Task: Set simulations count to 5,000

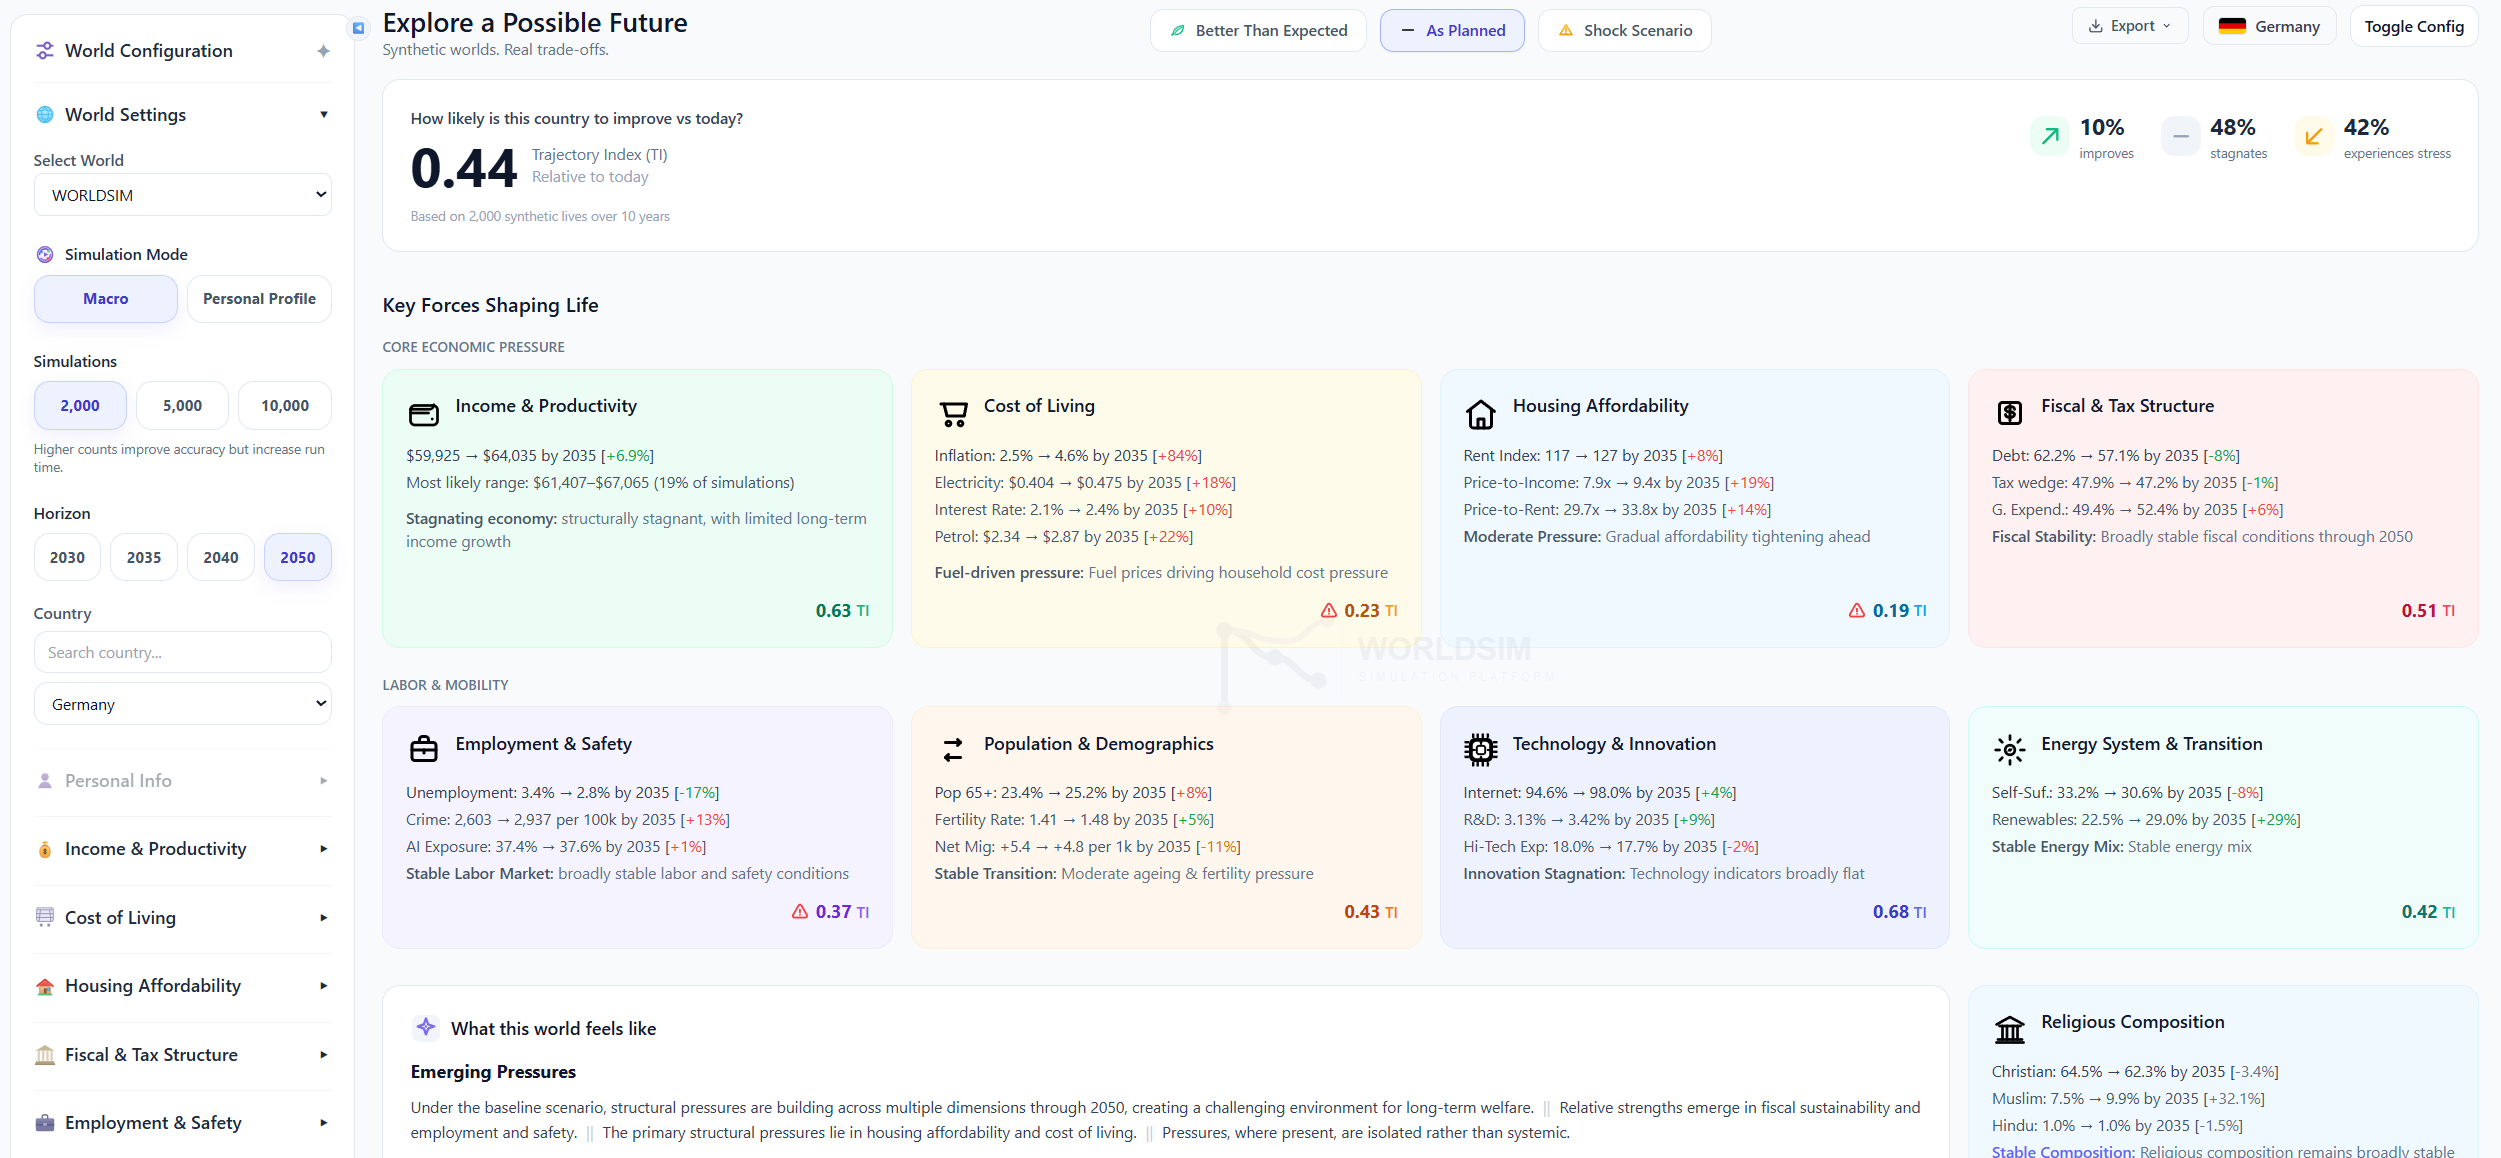Action: 182,406
